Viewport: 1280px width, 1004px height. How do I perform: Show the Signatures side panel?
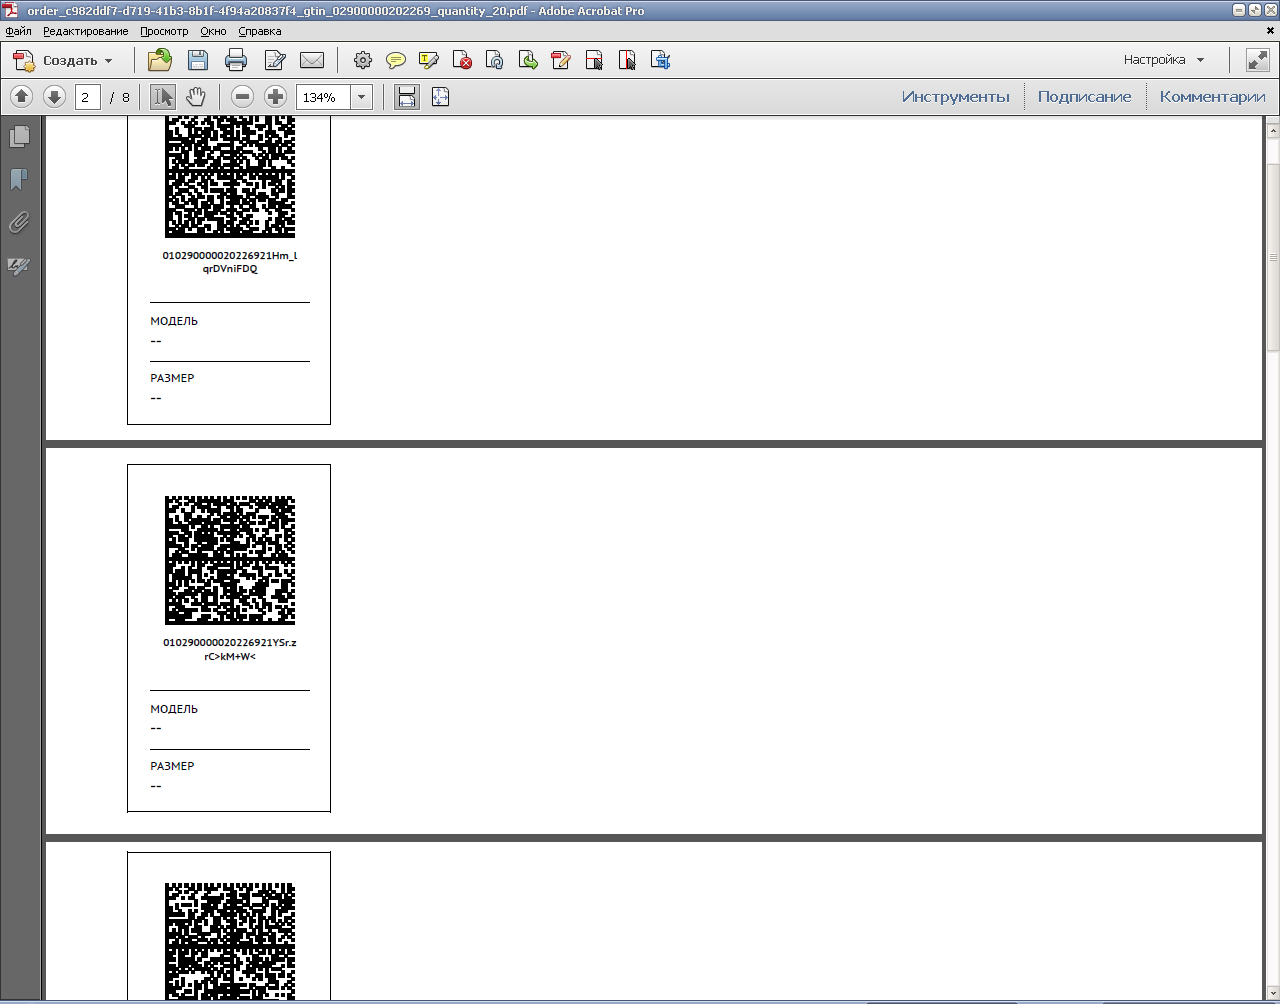pos(19,266)
